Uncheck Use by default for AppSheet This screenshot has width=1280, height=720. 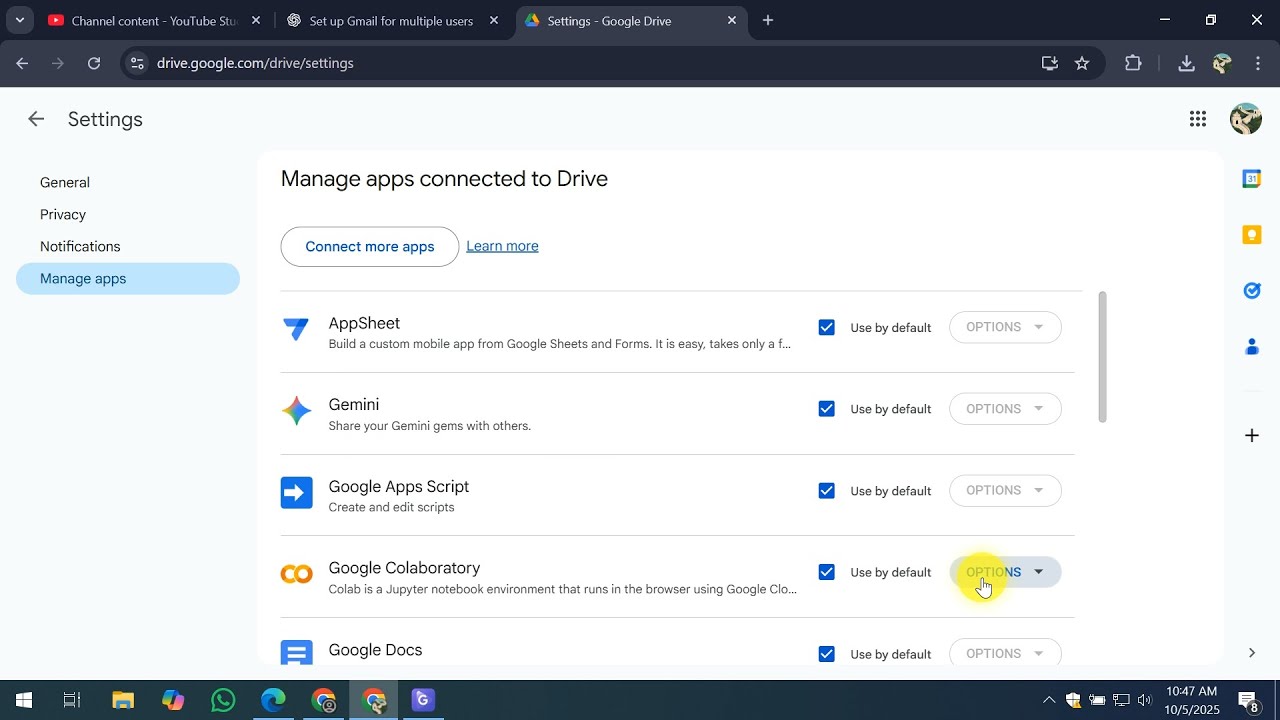826,327
